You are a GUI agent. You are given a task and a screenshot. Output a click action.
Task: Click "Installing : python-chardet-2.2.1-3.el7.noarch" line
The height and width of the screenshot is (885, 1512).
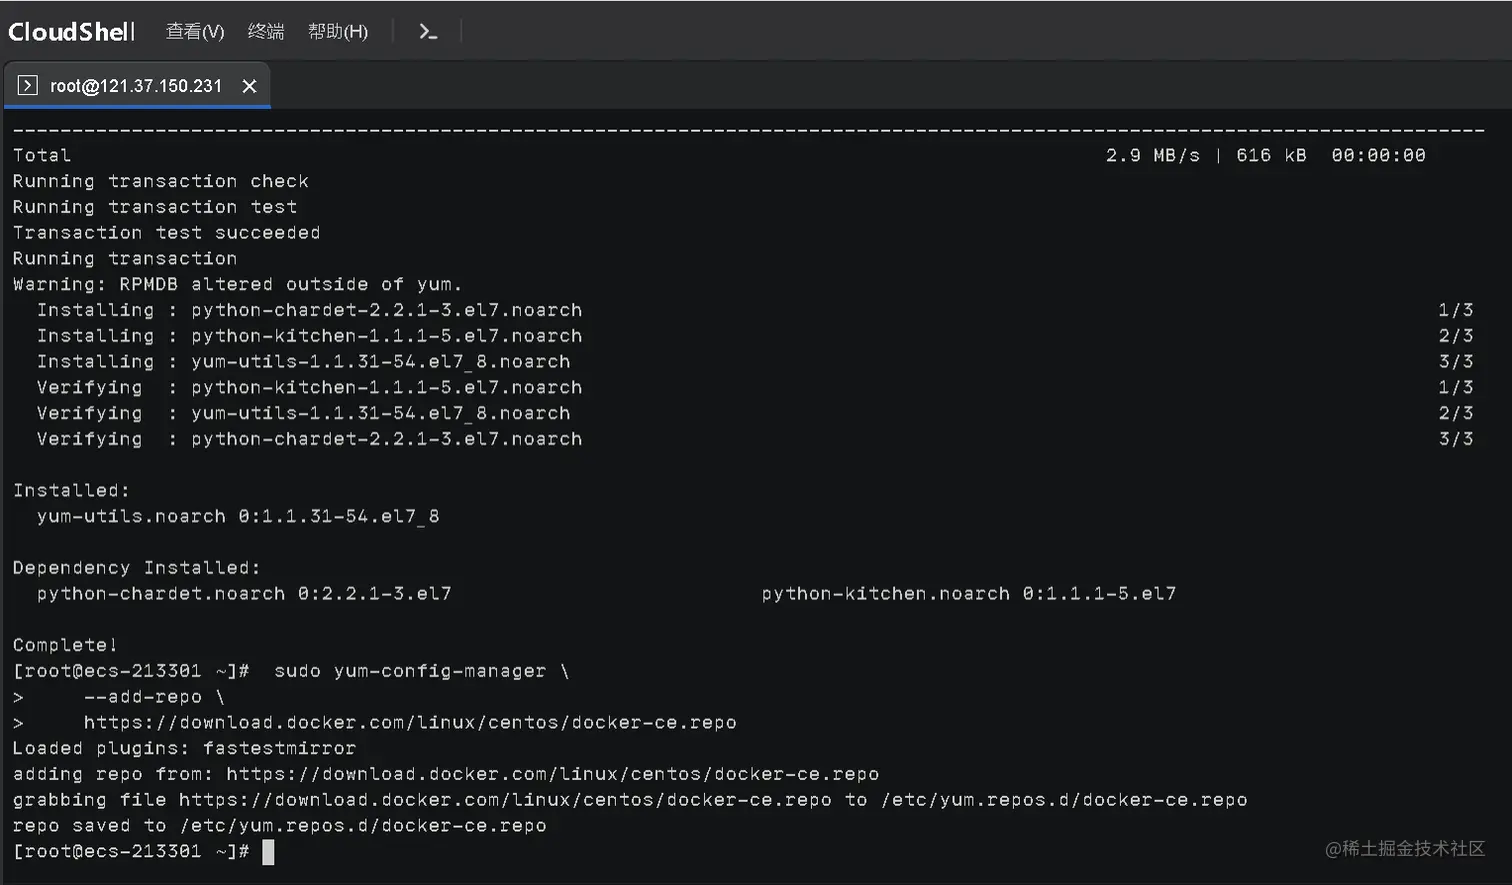click(x=309, y=310)
